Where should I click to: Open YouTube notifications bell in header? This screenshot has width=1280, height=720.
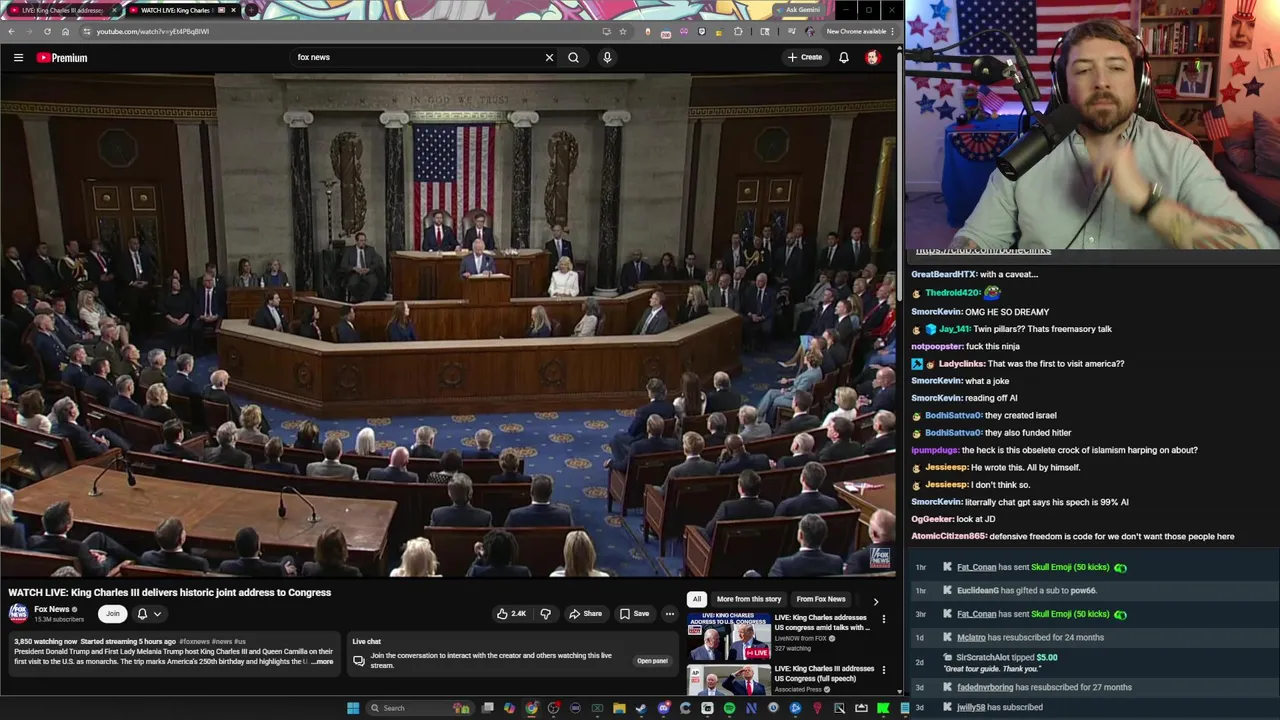844,58
